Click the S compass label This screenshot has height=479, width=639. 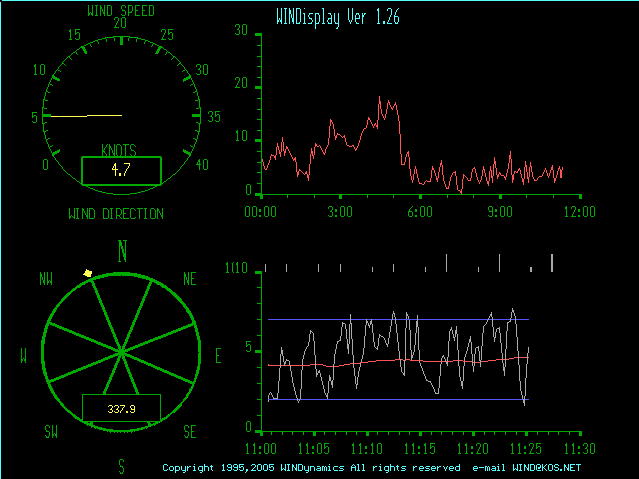click(121, 467)
